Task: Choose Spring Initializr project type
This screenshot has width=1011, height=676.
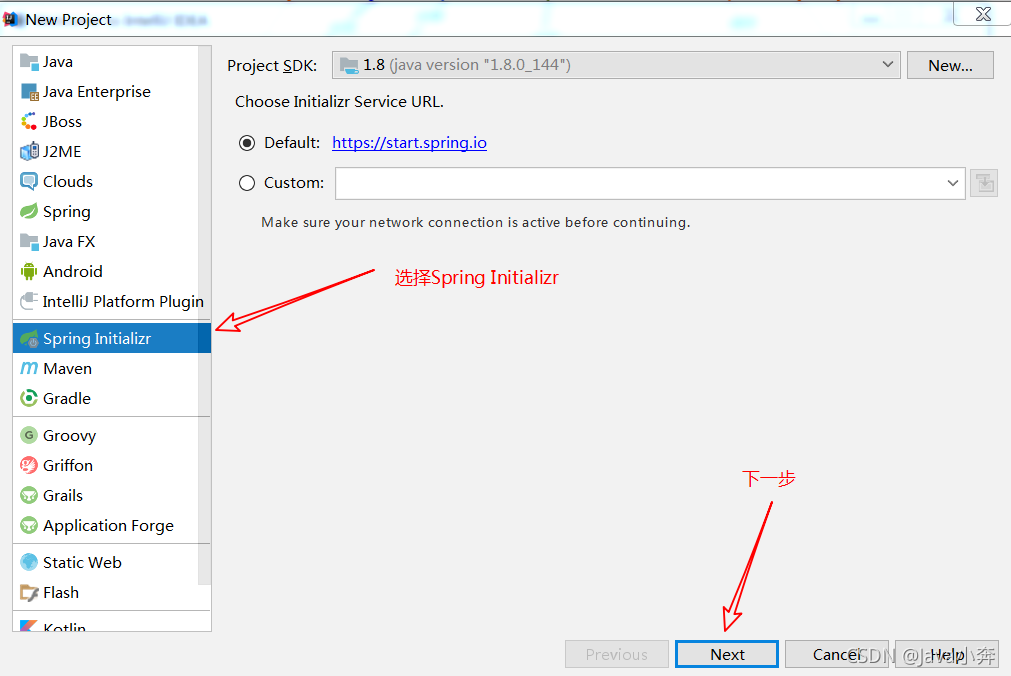Action: (x=112, y=339)
